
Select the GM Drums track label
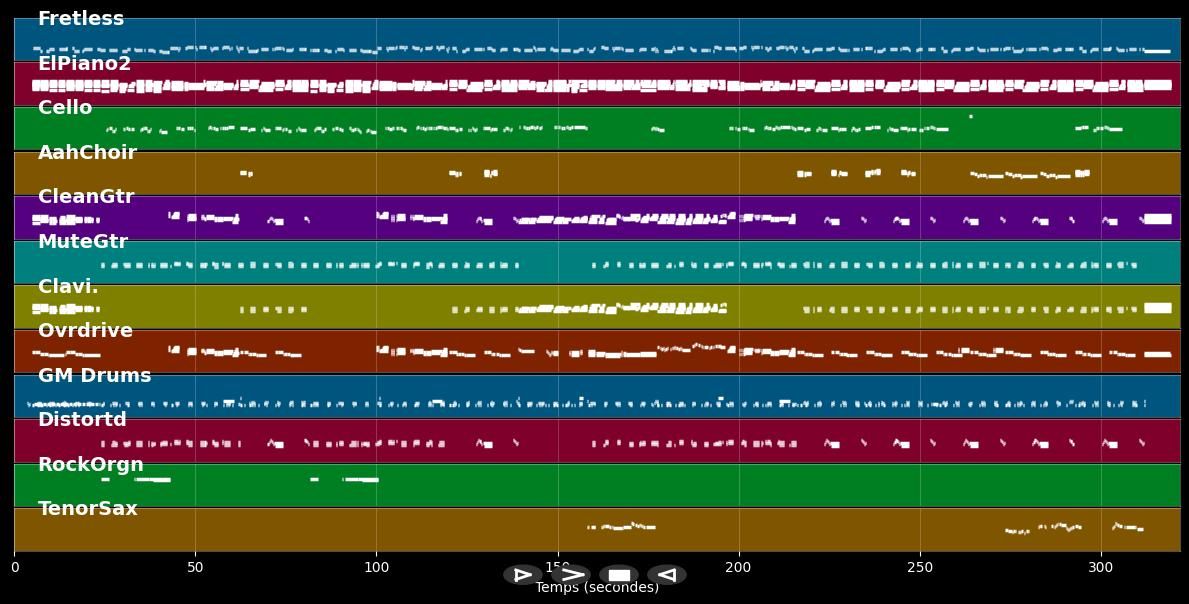(x=94, y=376)
